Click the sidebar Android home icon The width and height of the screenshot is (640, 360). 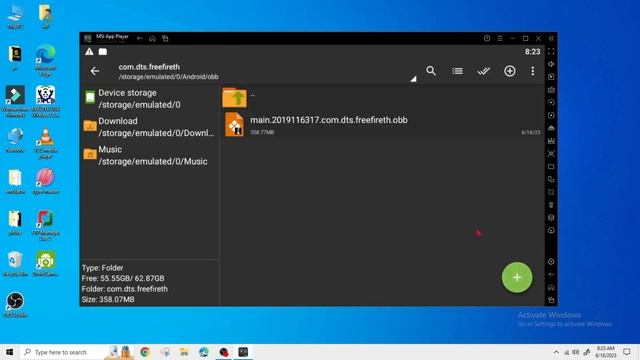(x=551, y=287)
